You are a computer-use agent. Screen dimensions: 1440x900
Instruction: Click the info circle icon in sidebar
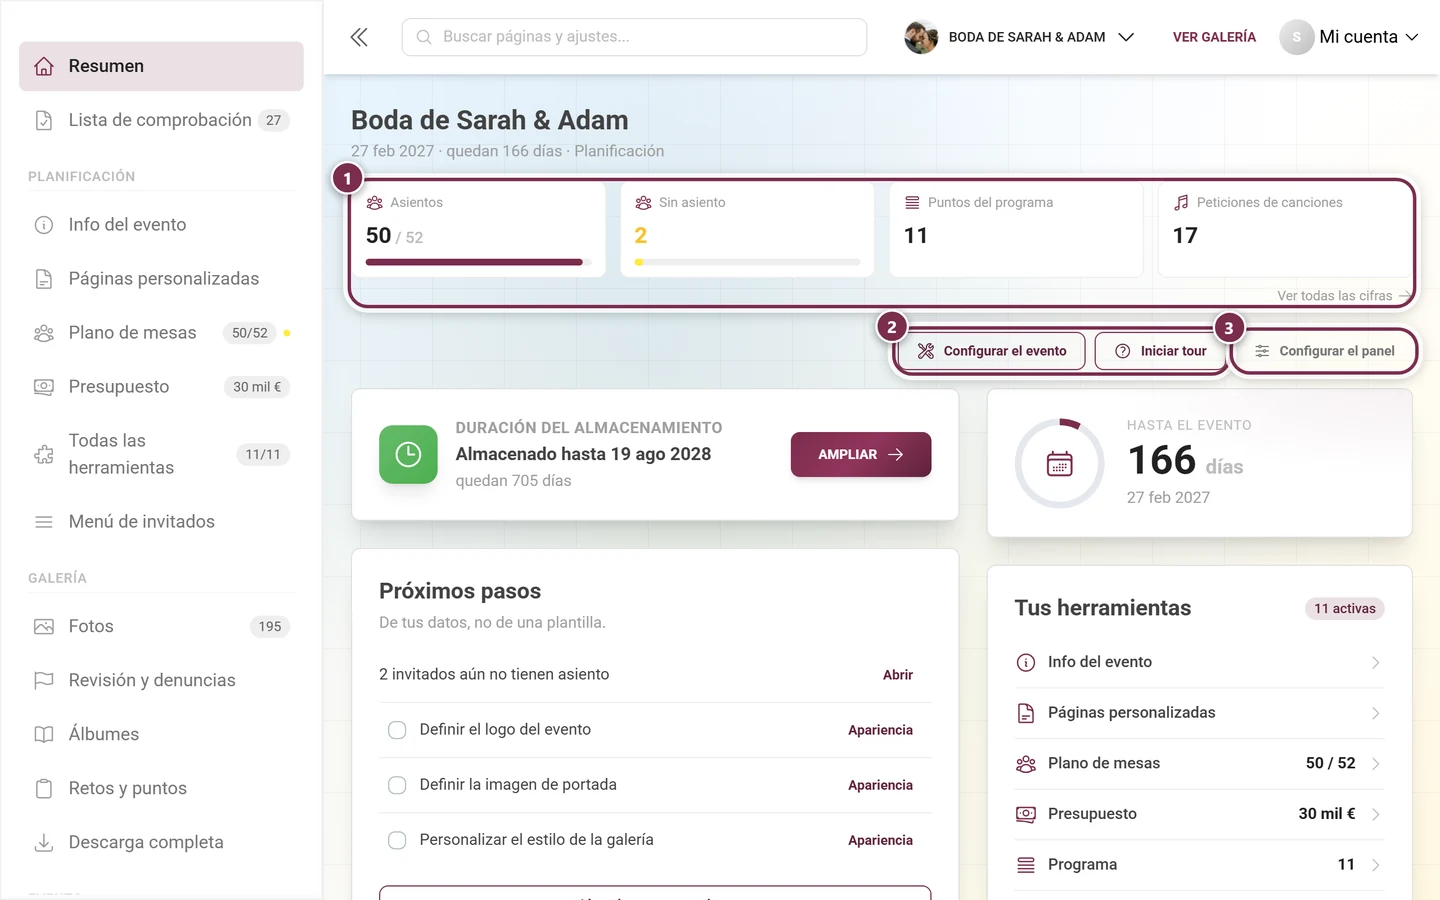pos(44,225)
